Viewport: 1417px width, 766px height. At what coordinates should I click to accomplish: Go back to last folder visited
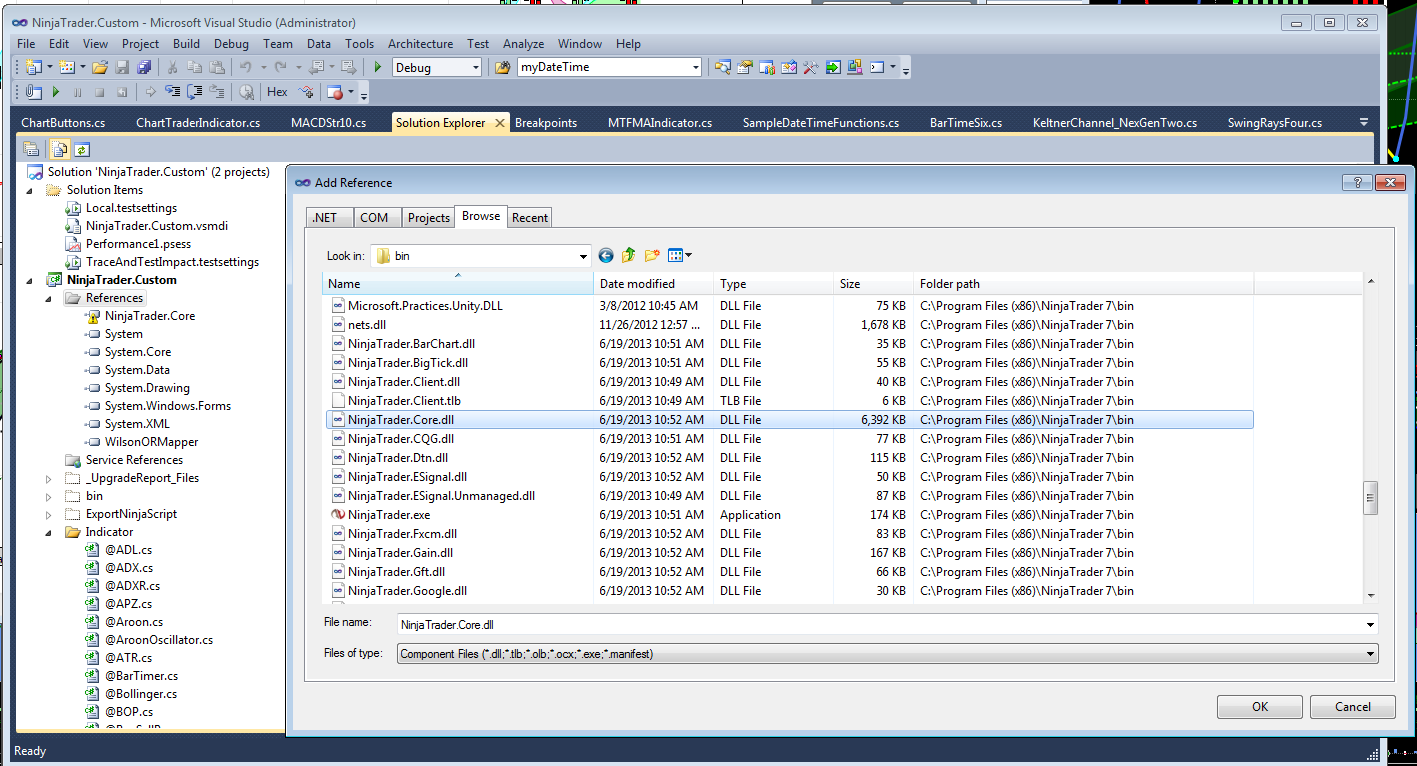click(x=605, y=256)
